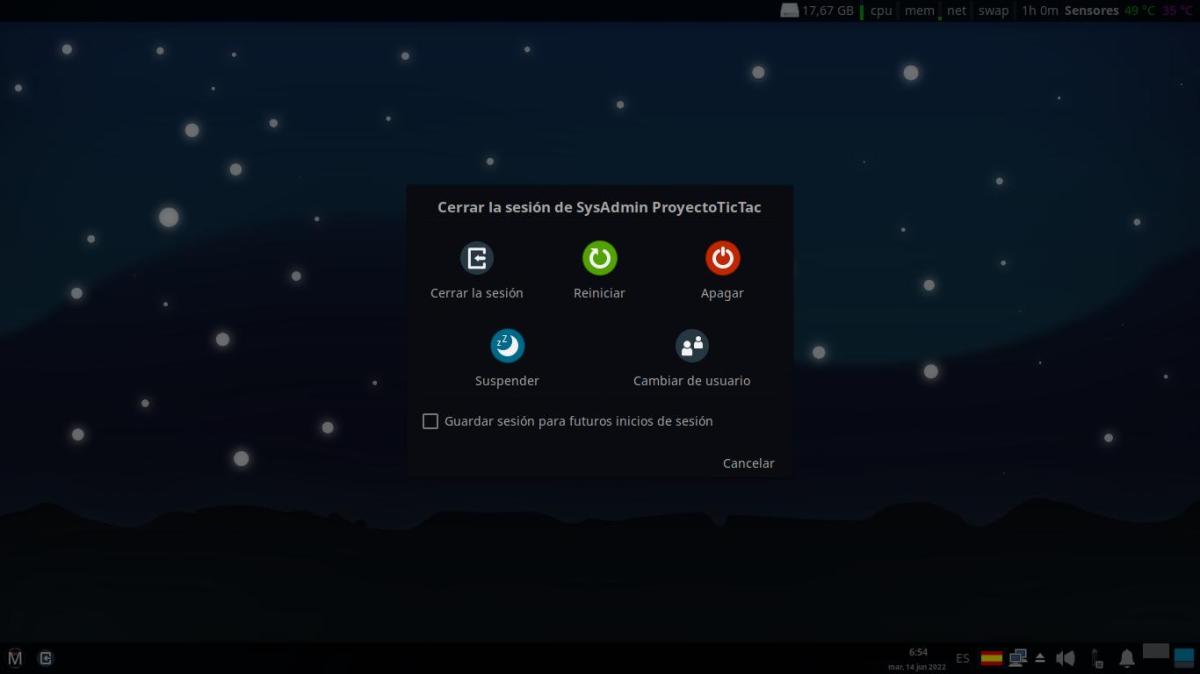Enable Guardar sesión para futuros inicios checkbox
Image resolution: width=1200 pixels, height=674 pixels.
tap(430, 422)
